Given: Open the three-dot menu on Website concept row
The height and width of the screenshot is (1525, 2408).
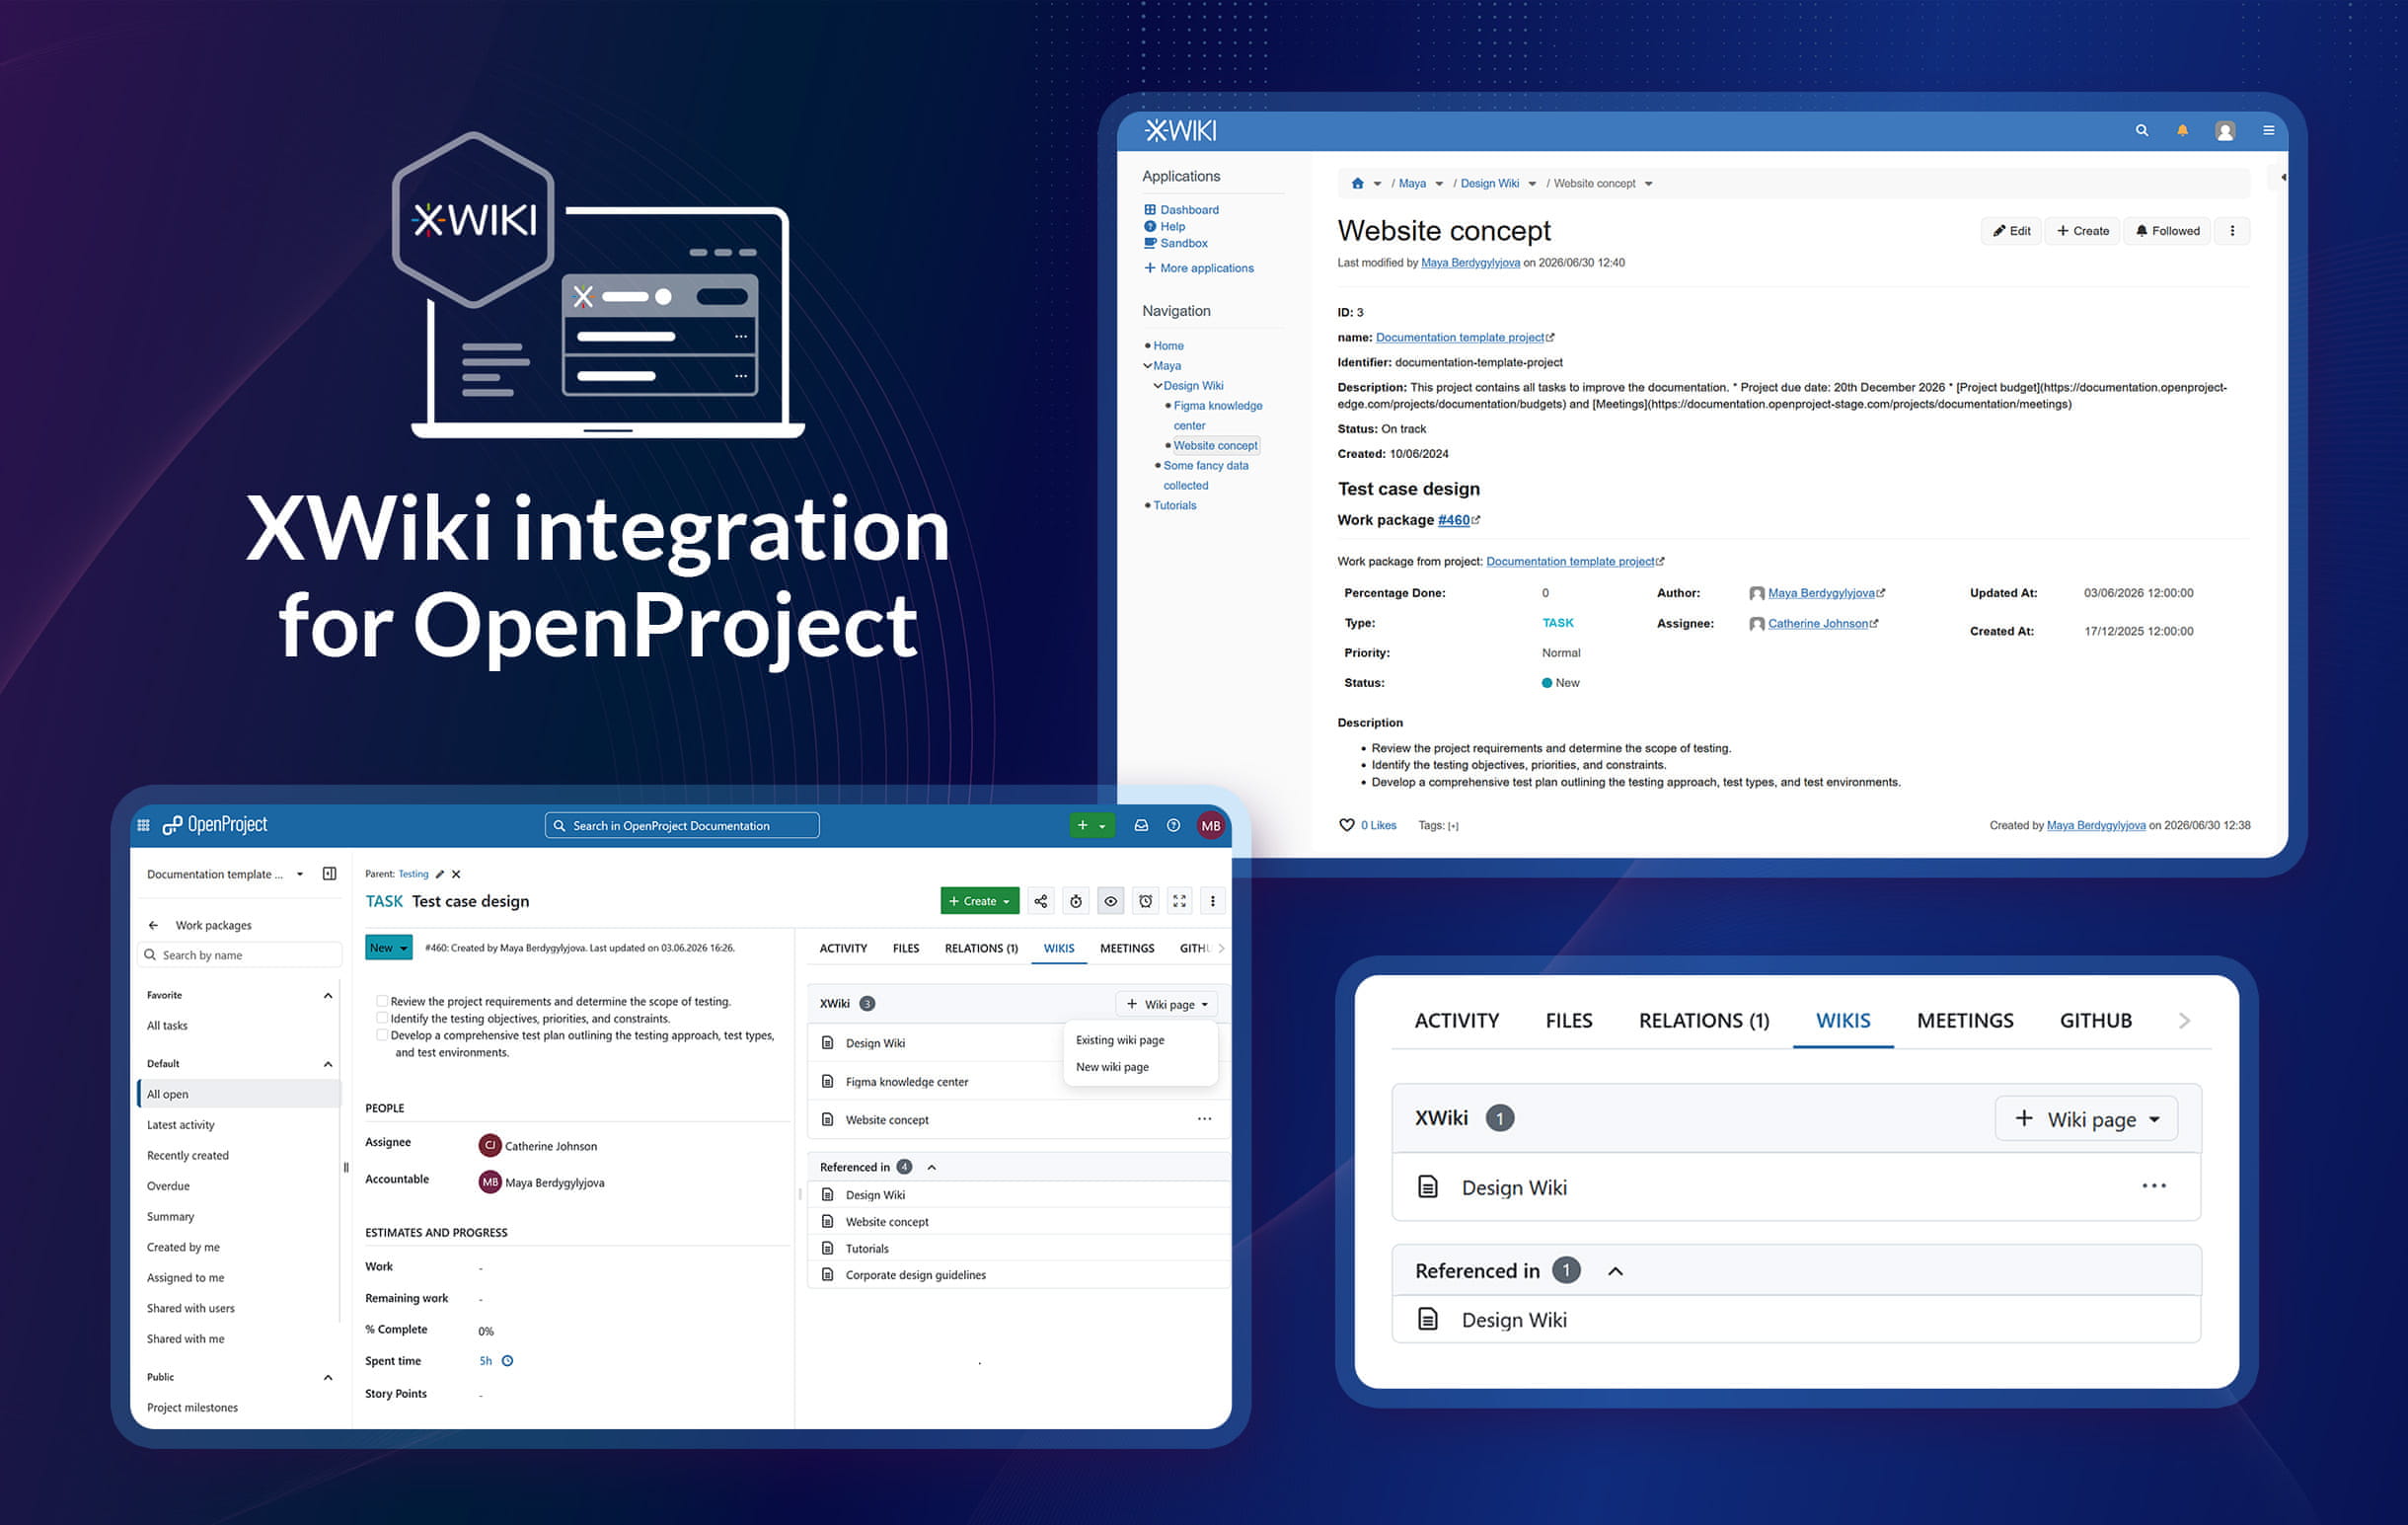Looking at the screenshot, I should tap(1204, 1119).
